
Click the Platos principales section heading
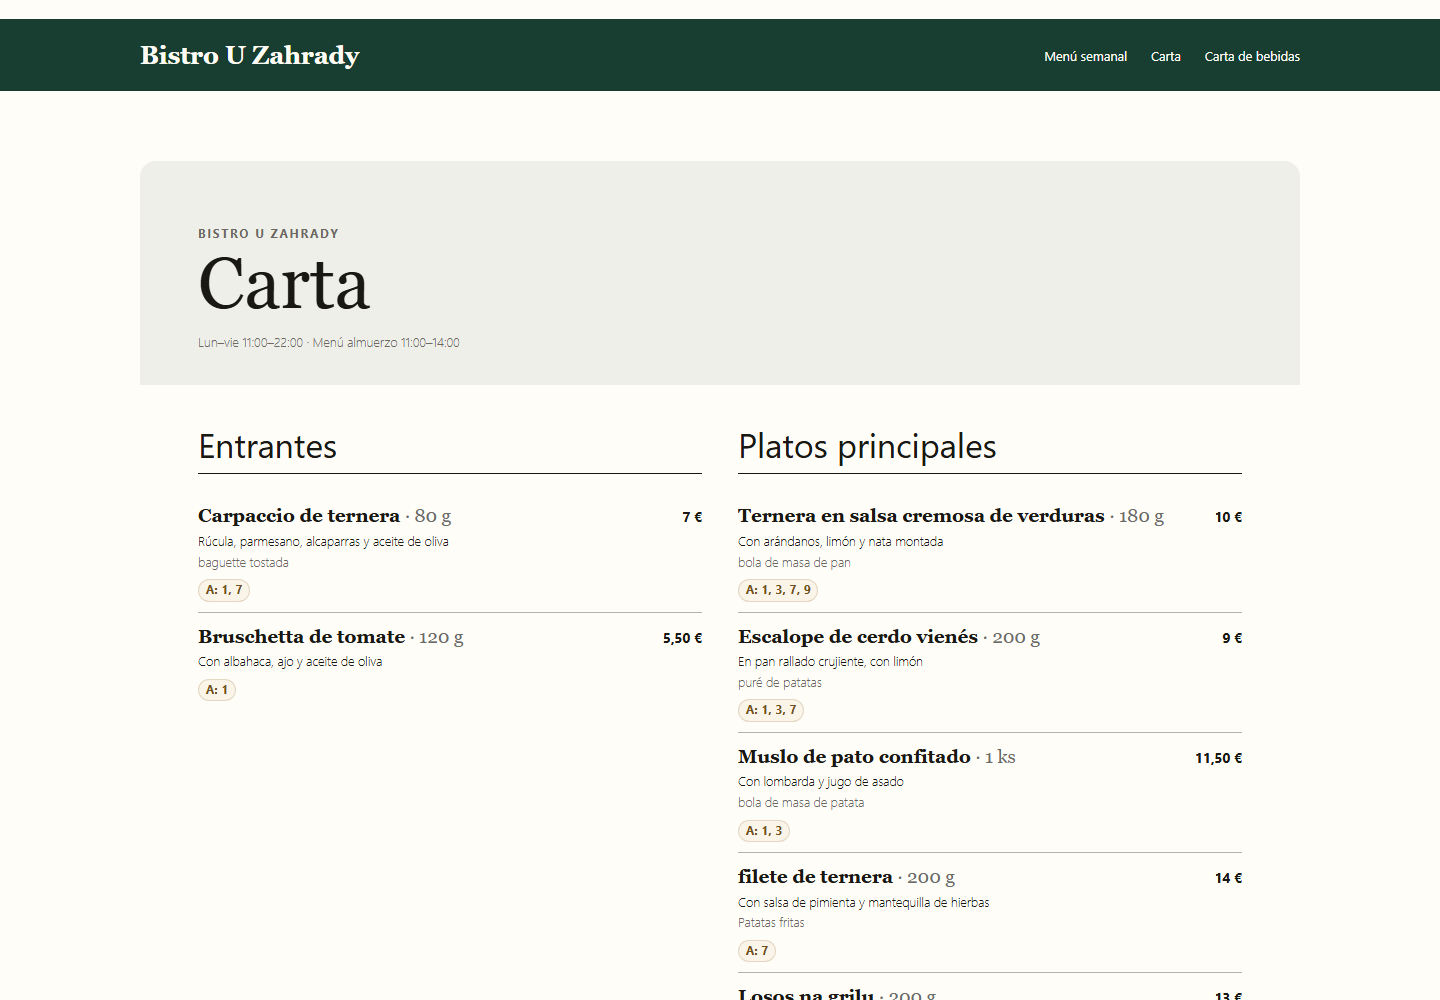pyautogui.click(x=867, y=446)
